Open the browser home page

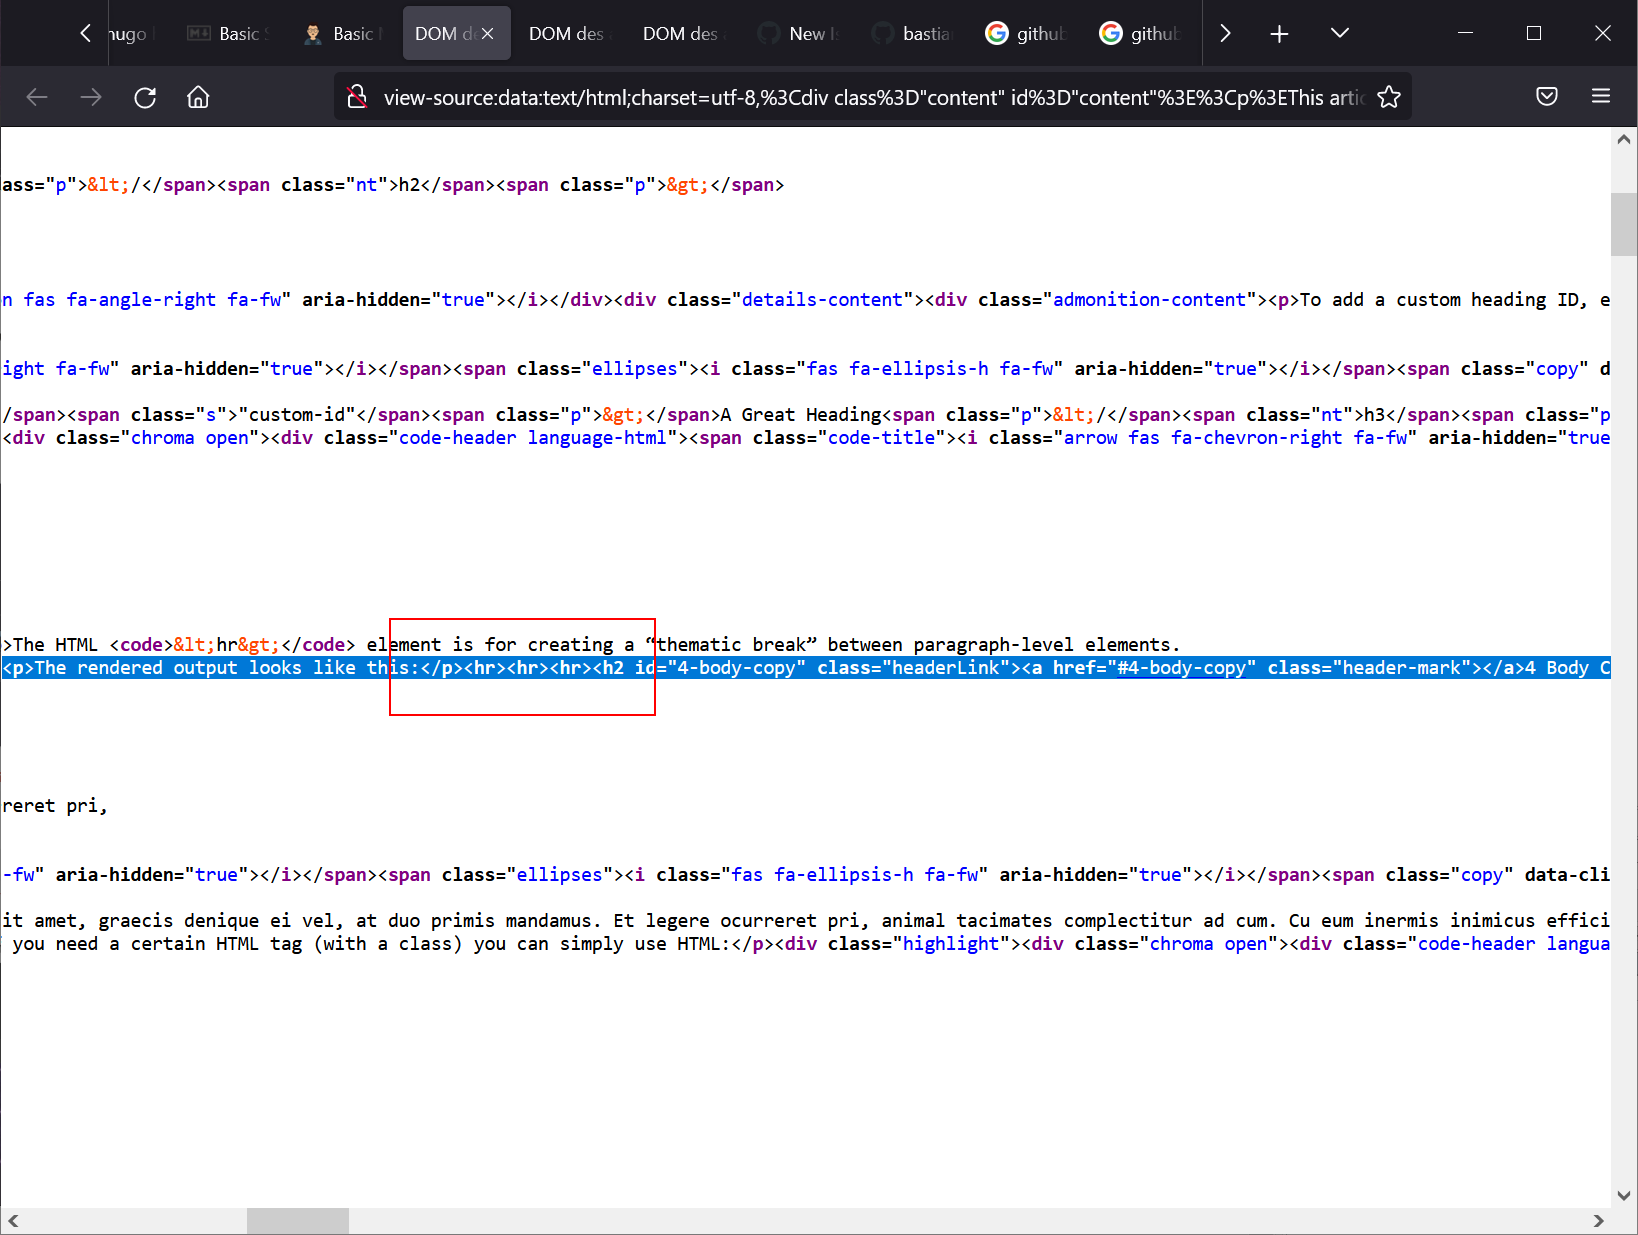[x=197, y=97]
